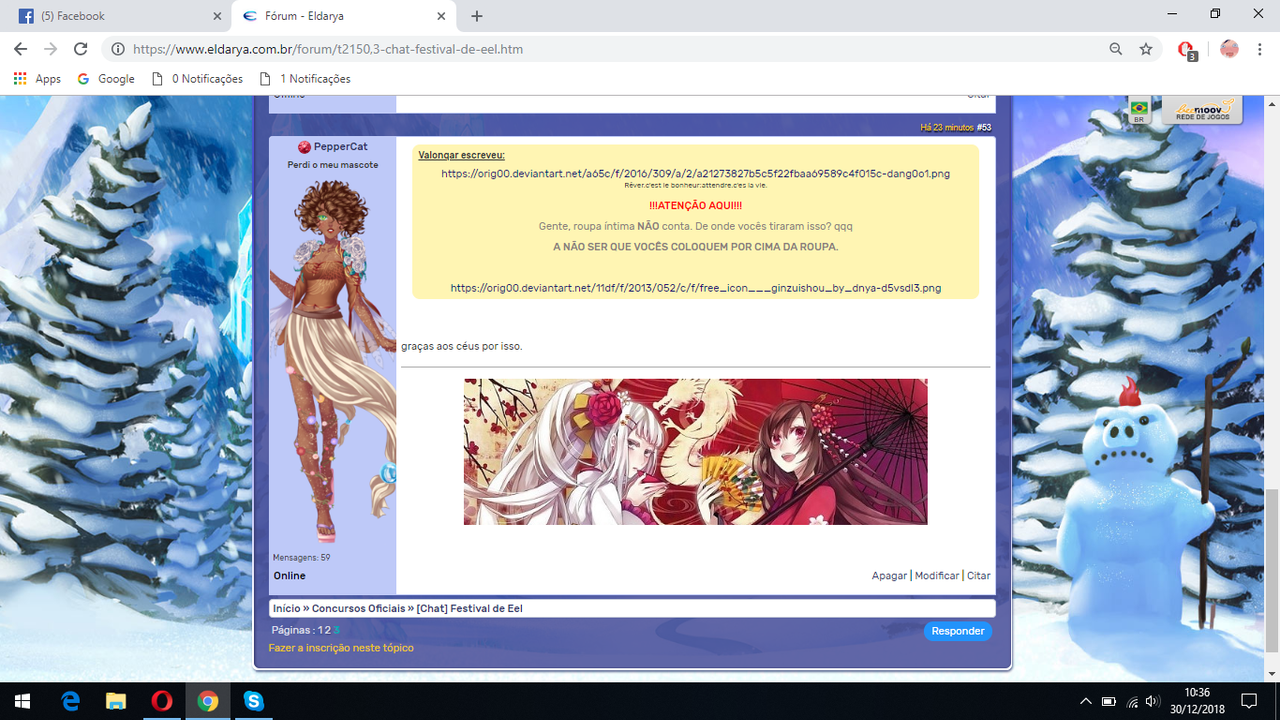Bookmark this page with the star icon
This screenshot has height=720, width=1280.
pyautogui.click(x=1146, y=49)
